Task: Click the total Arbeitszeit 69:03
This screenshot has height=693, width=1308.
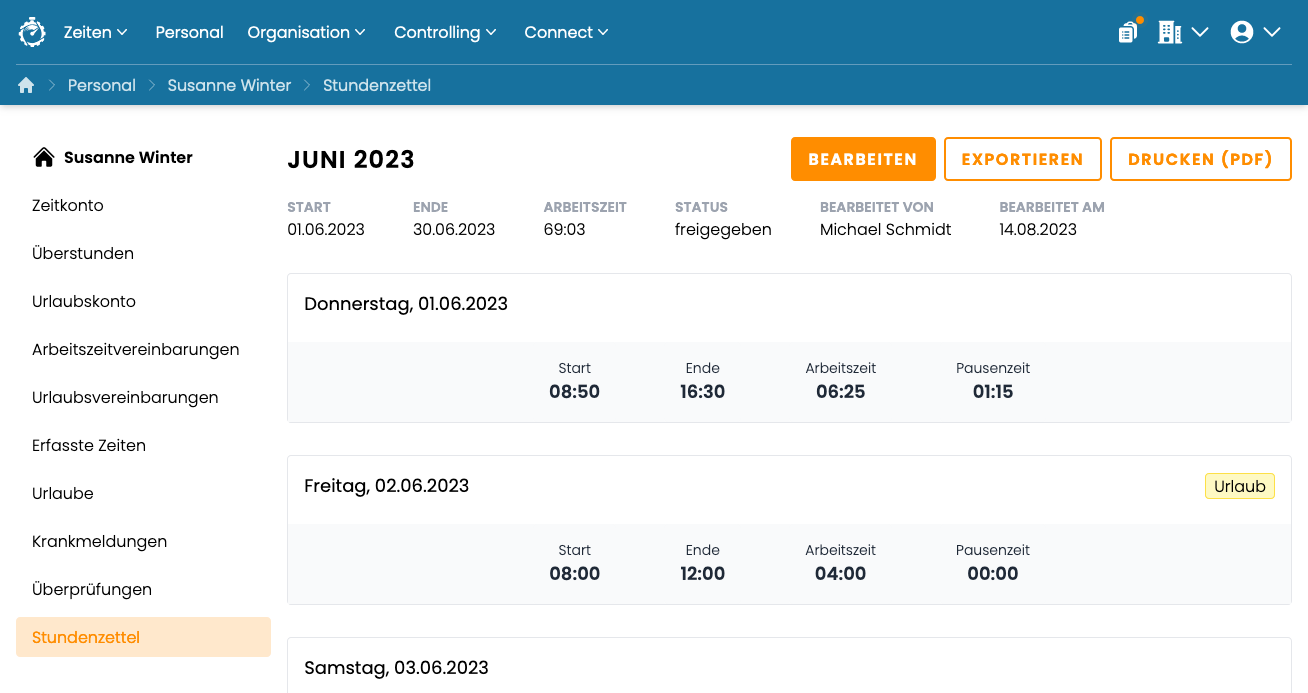Action: (565, 229)
